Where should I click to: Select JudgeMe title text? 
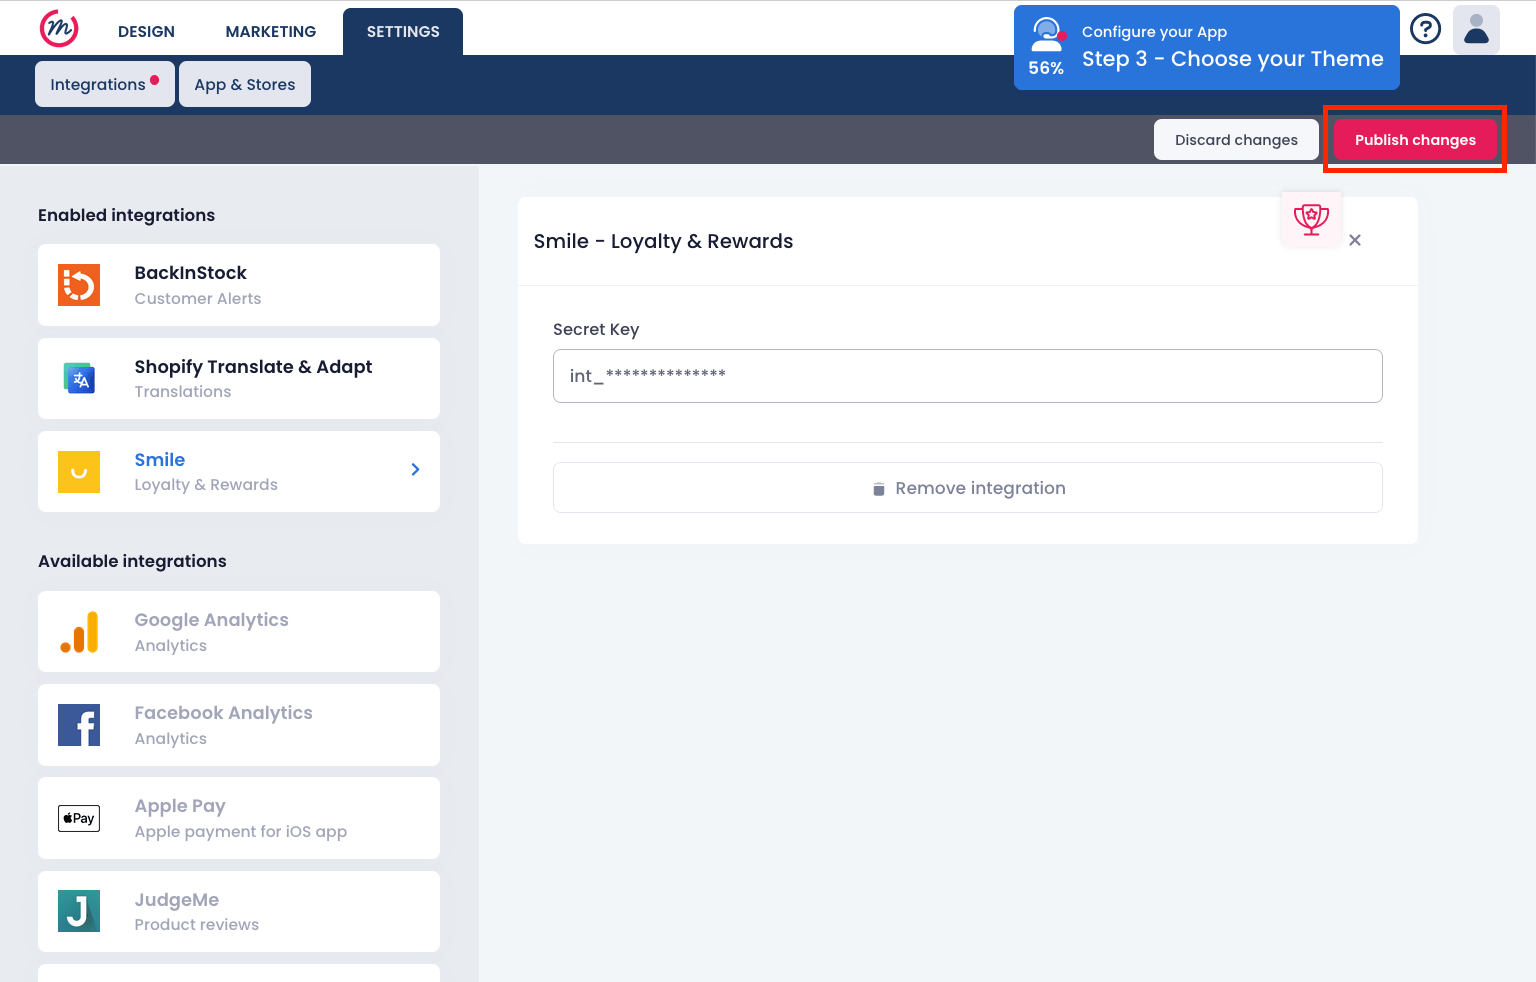click(177, 900)
